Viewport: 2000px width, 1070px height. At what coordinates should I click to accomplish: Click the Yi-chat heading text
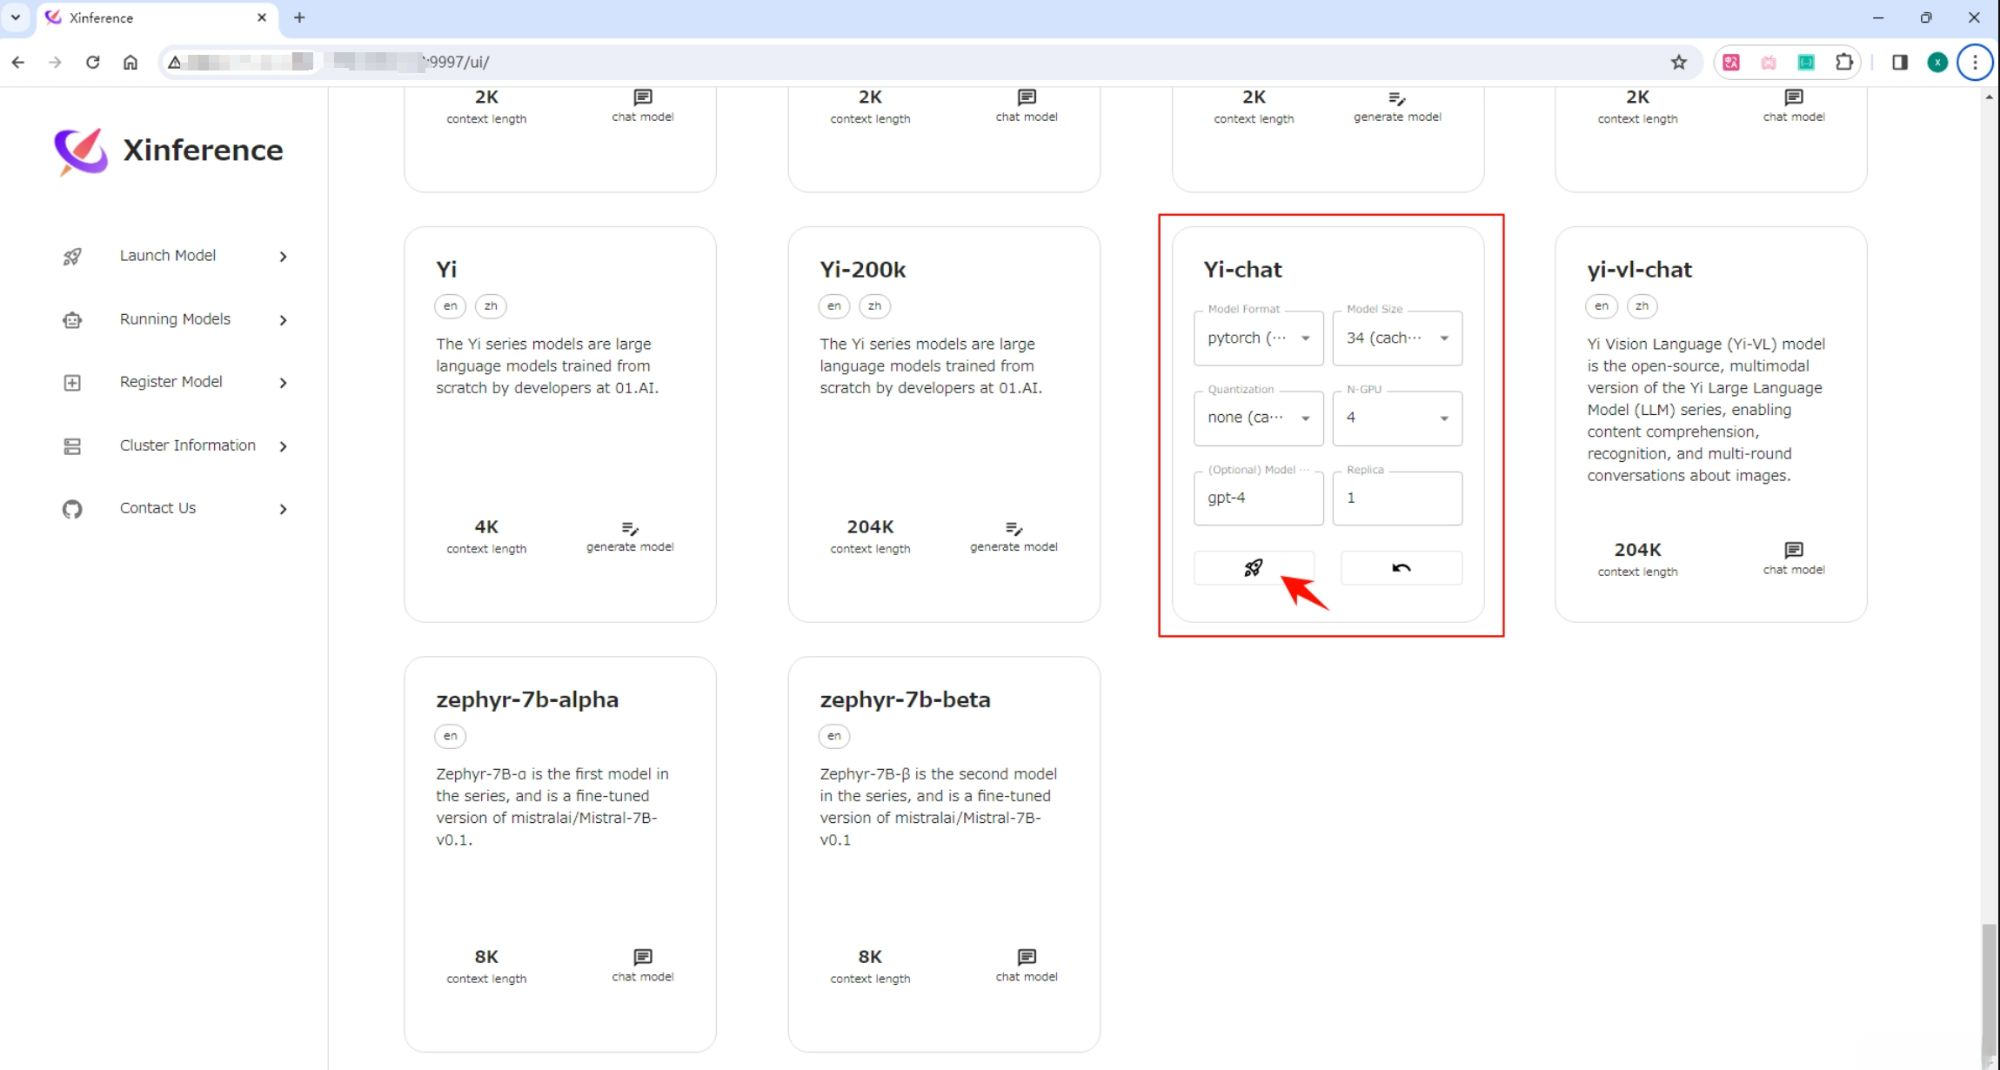click(x=1242, y=270)
